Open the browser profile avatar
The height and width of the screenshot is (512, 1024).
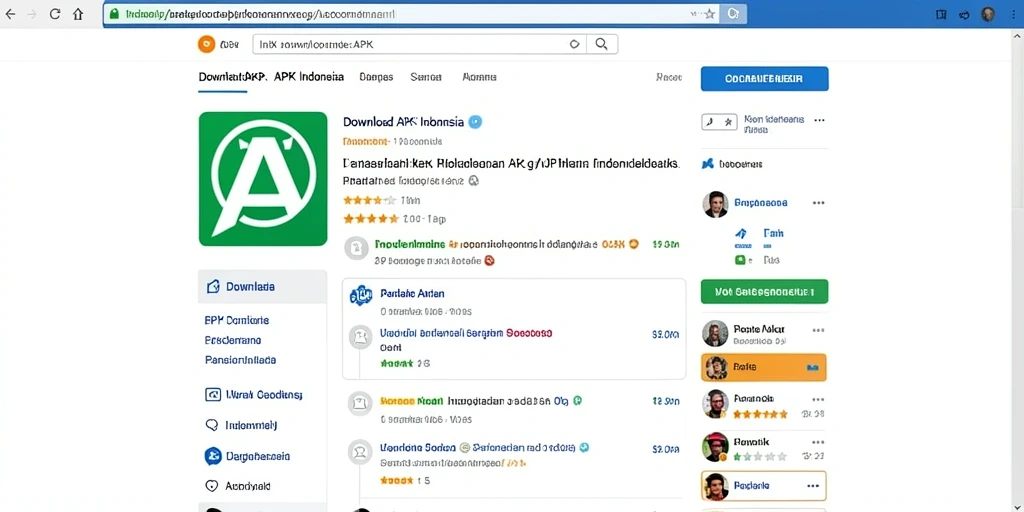[x=988, y=14]
